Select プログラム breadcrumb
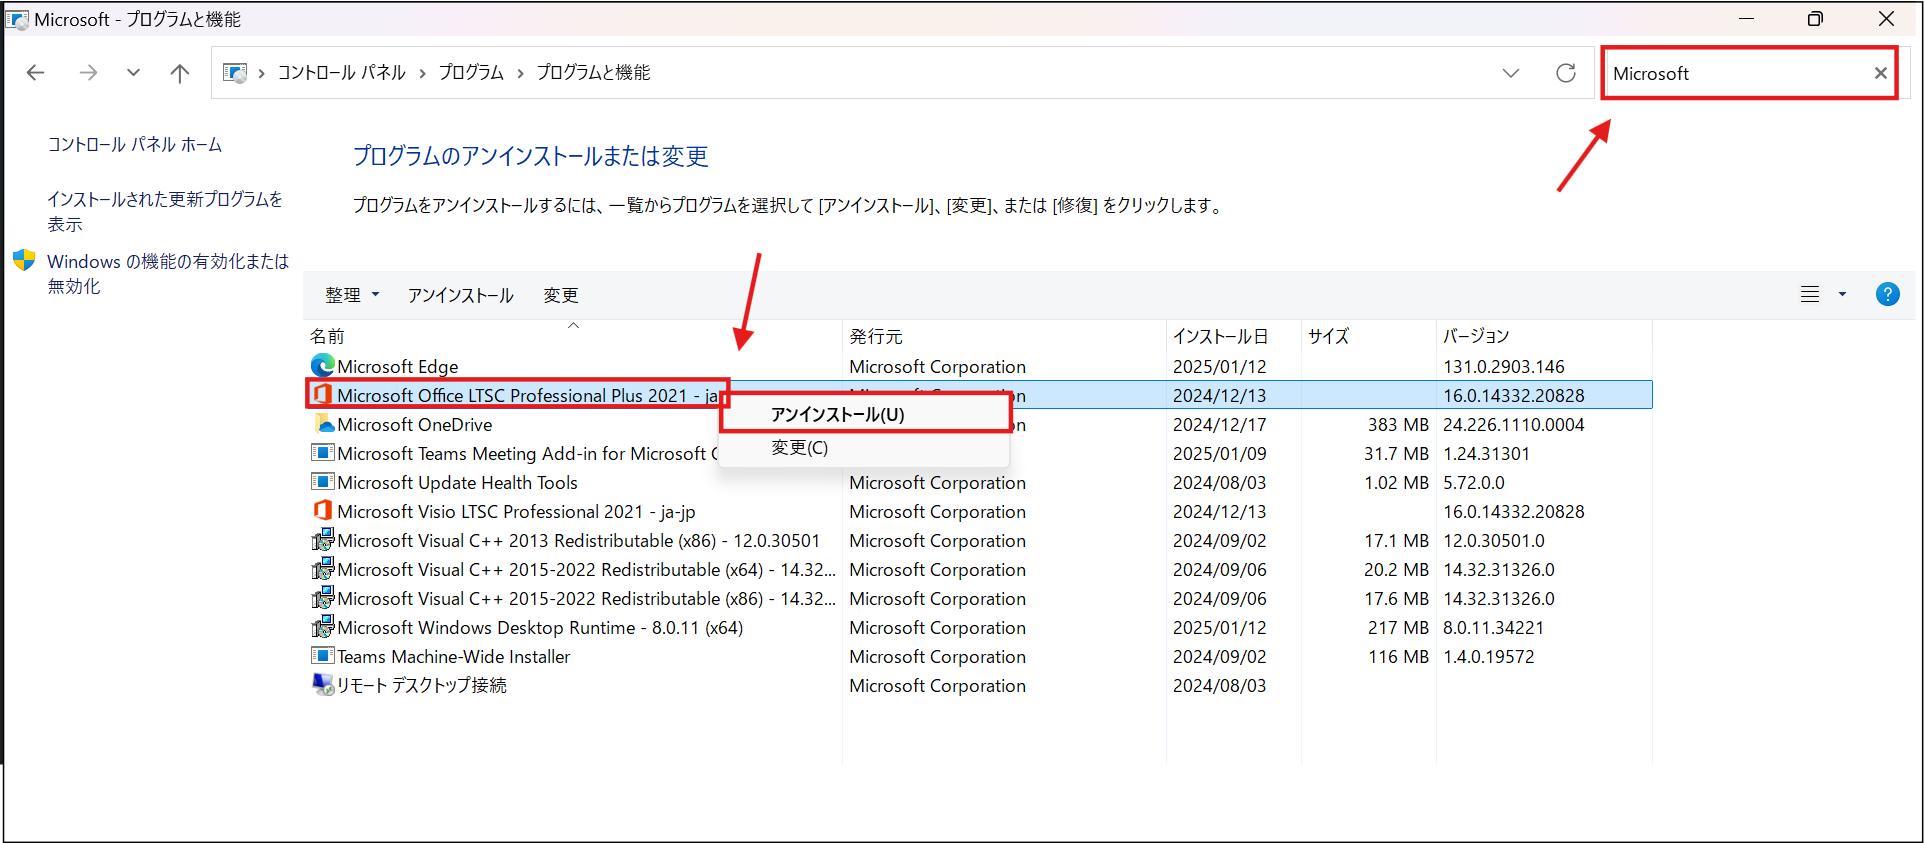The image size is (1924, 843). pos(471,73)
